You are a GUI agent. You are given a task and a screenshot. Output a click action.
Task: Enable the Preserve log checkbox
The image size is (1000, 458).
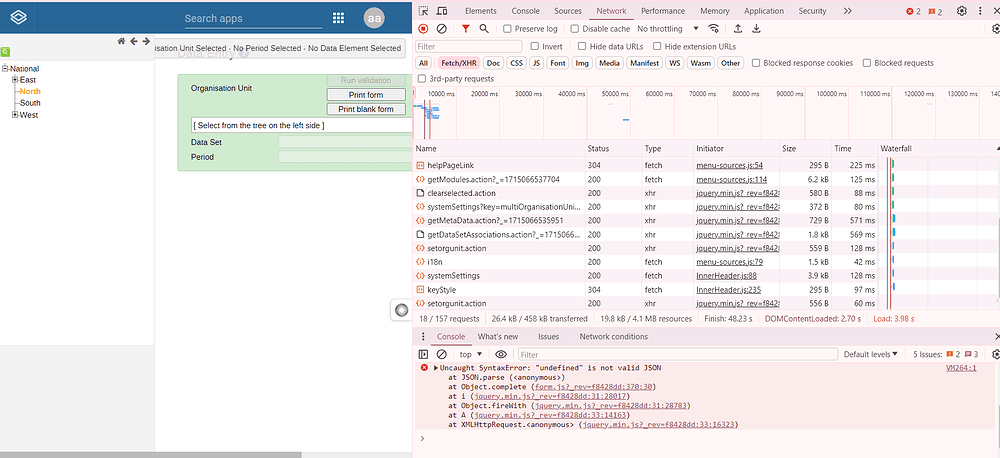coord(507,29)
